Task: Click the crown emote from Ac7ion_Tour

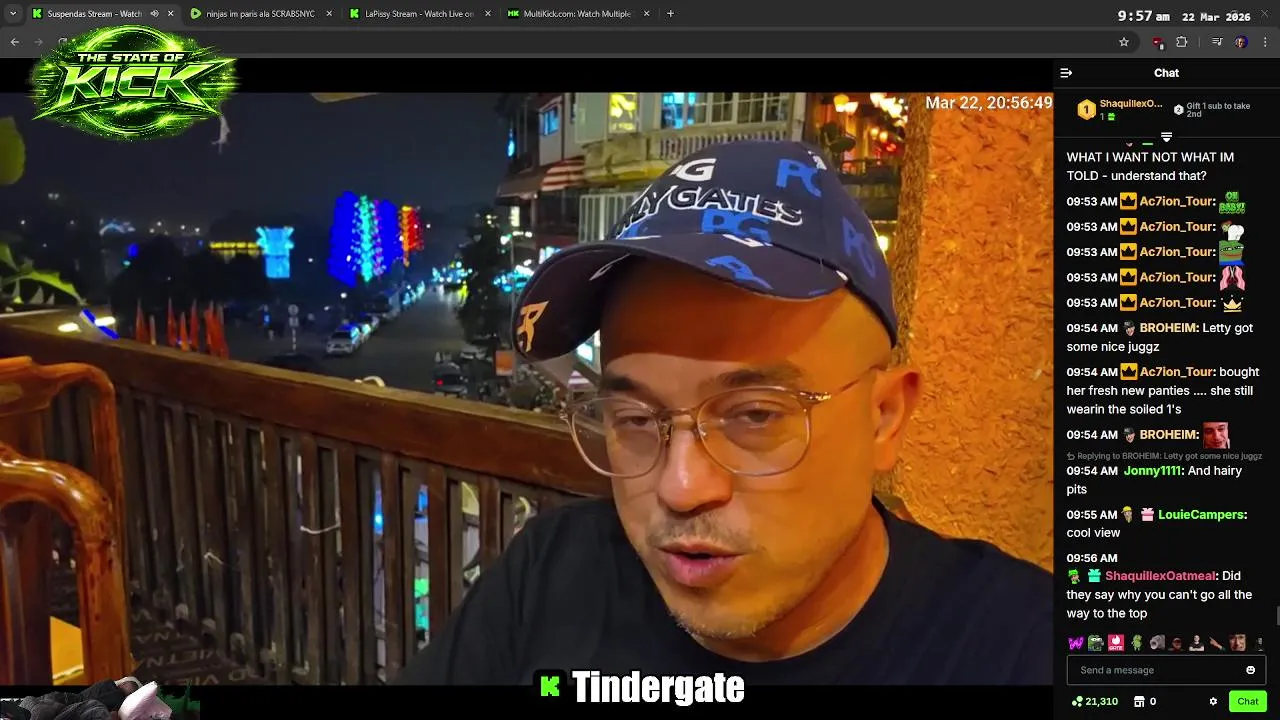Action: 1232,302
